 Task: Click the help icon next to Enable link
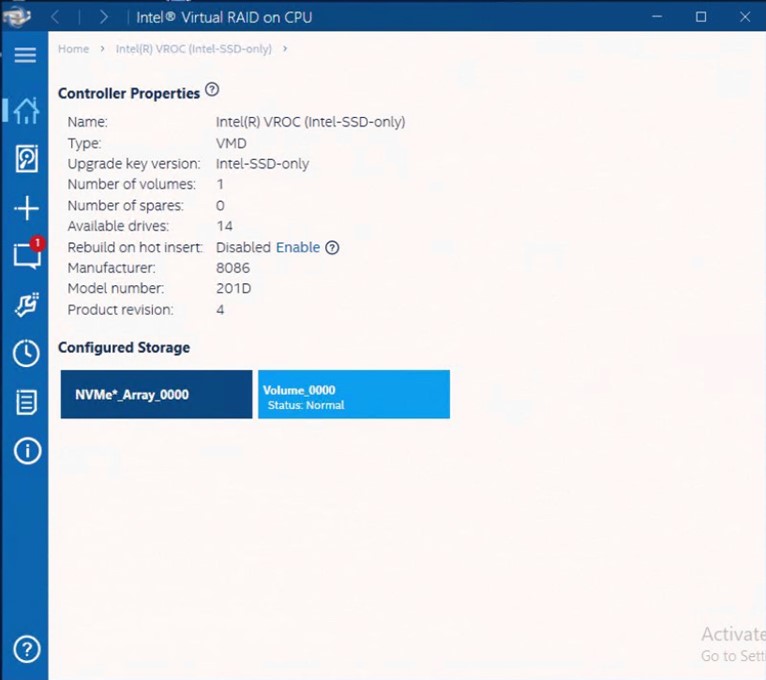[x=332, y=248]
